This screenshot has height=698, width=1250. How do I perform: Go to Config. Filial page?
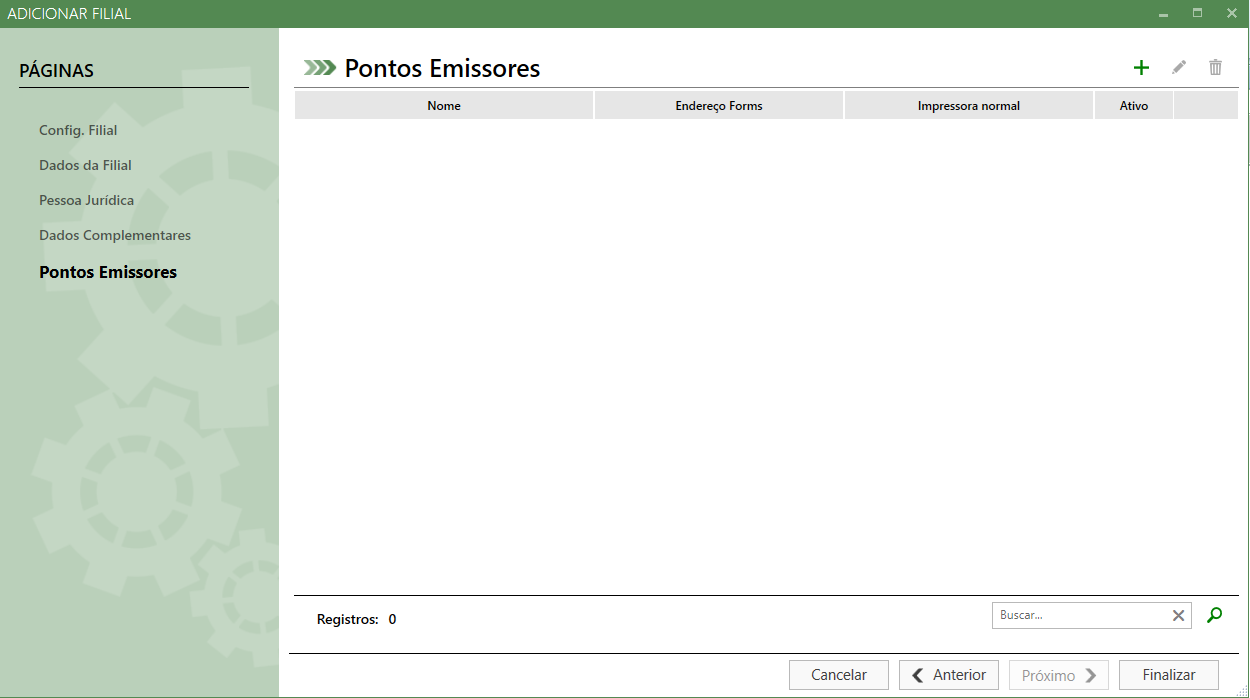tap(78, 130)
